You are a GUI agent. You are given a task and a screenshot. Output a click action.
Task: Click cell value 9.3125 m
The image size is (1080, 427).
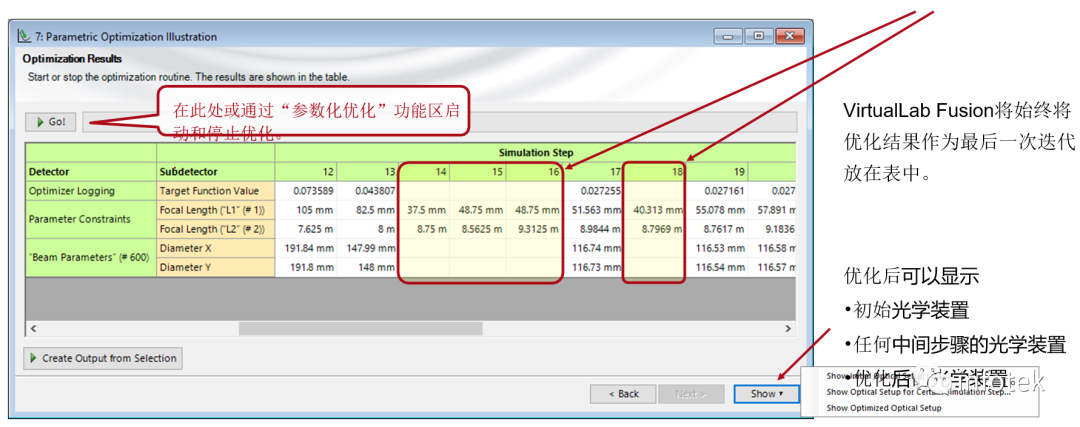coord(534,229)
